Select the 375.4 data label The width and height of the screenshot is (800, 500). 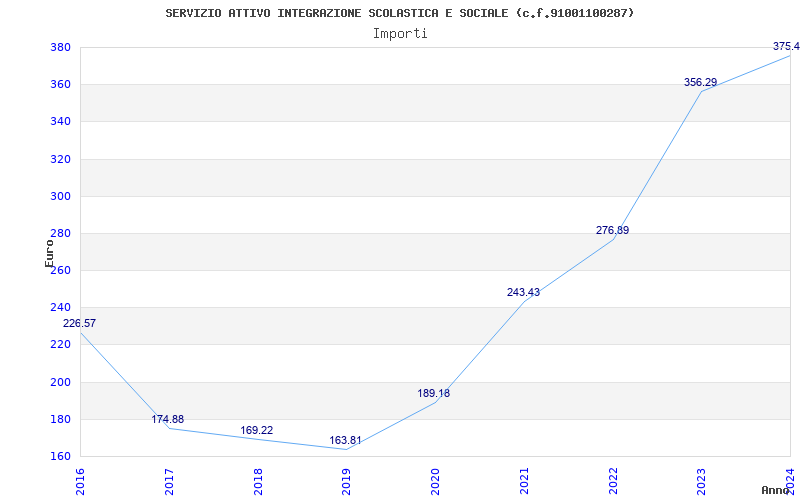coord(786,46)
